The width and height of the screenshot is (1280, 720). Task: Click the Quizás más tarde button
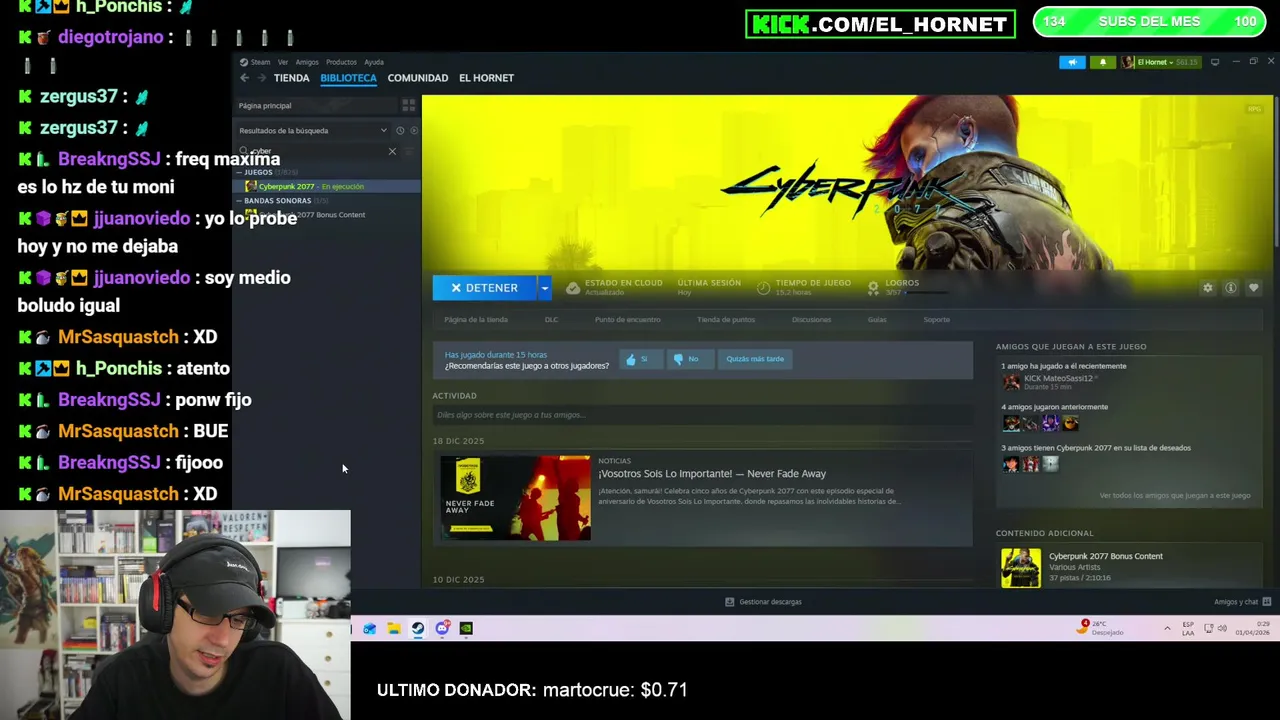pos(755,359)
